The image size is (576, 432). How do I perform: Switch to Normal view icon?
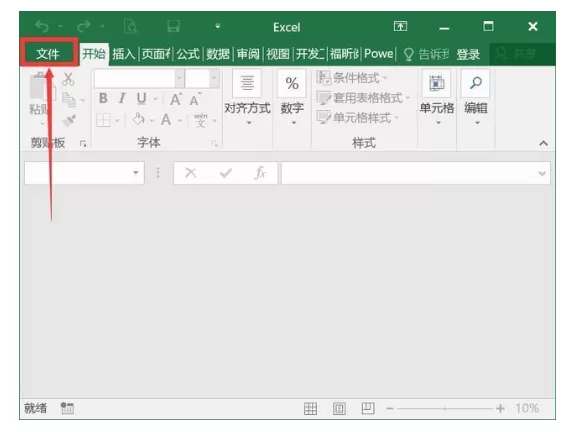click(310, 408)
